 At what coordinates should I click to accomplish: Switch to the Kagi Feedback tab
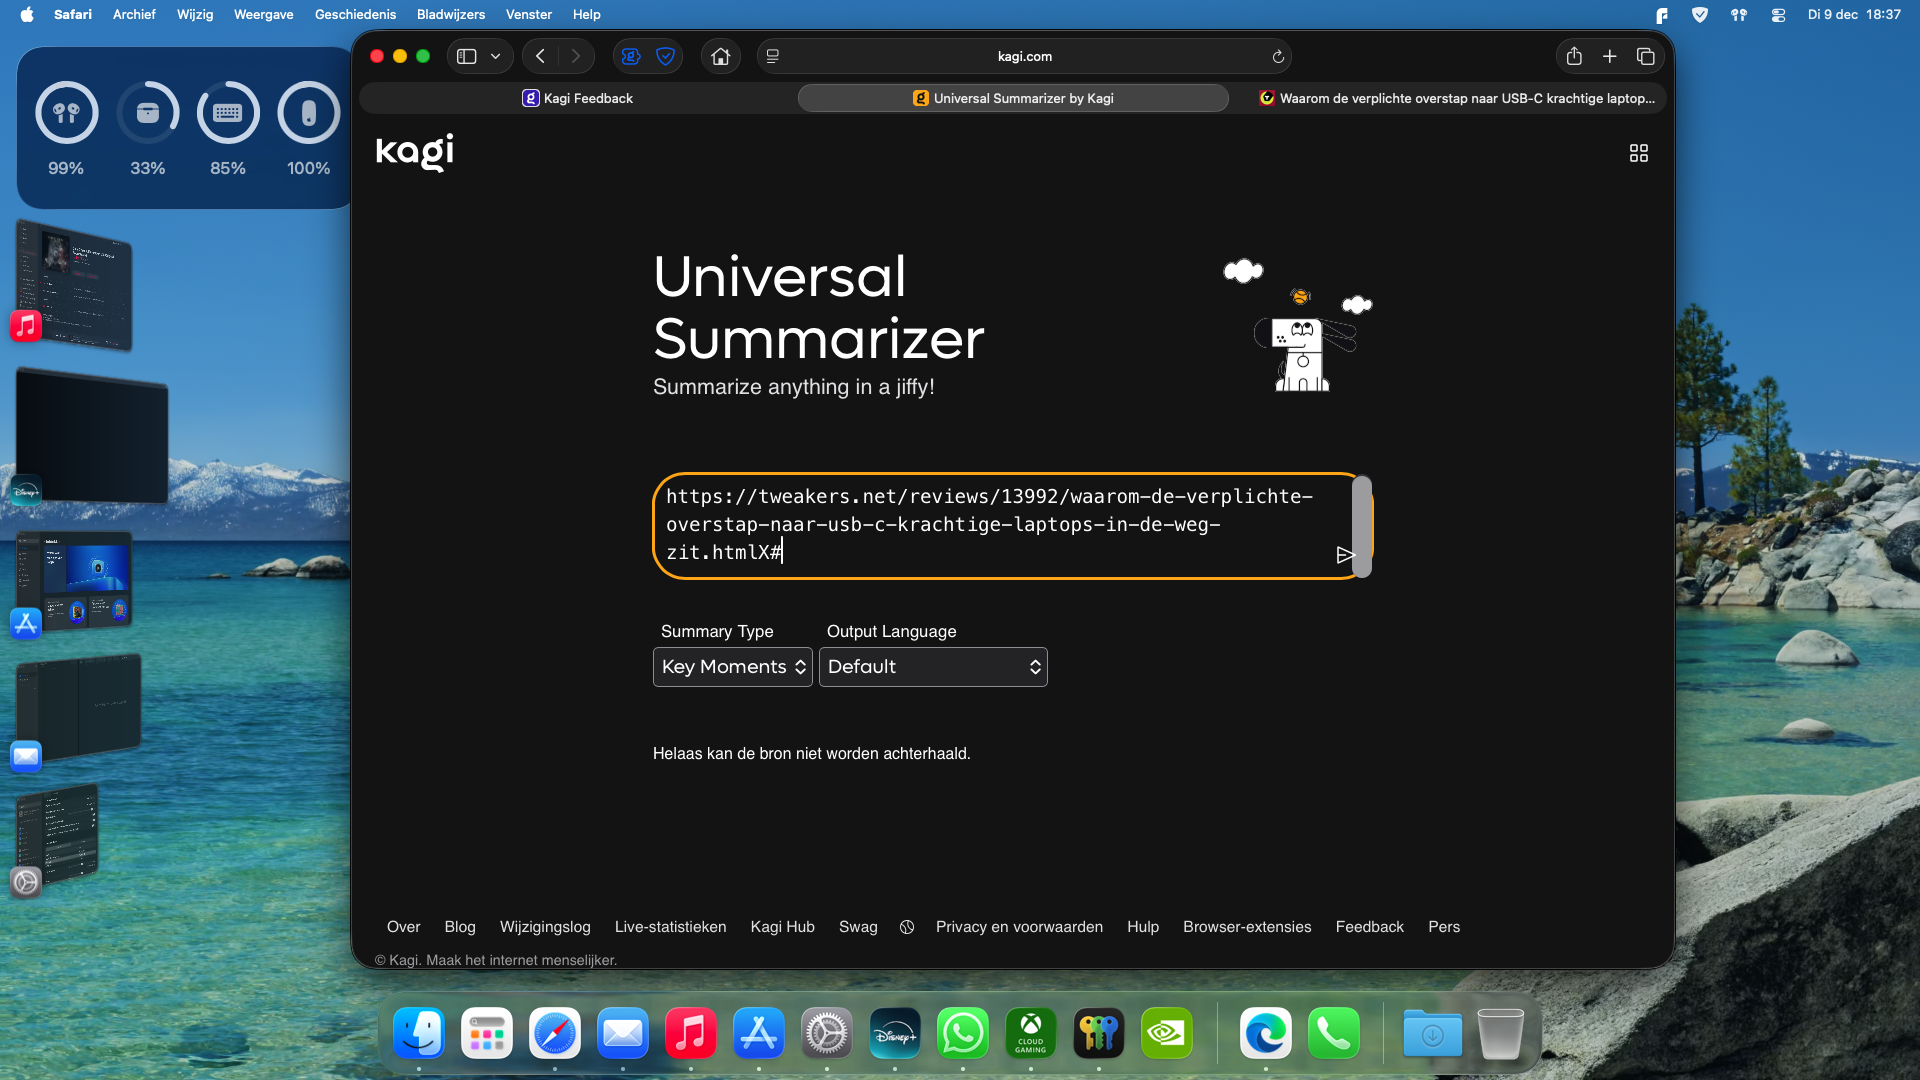click(578, 98)
